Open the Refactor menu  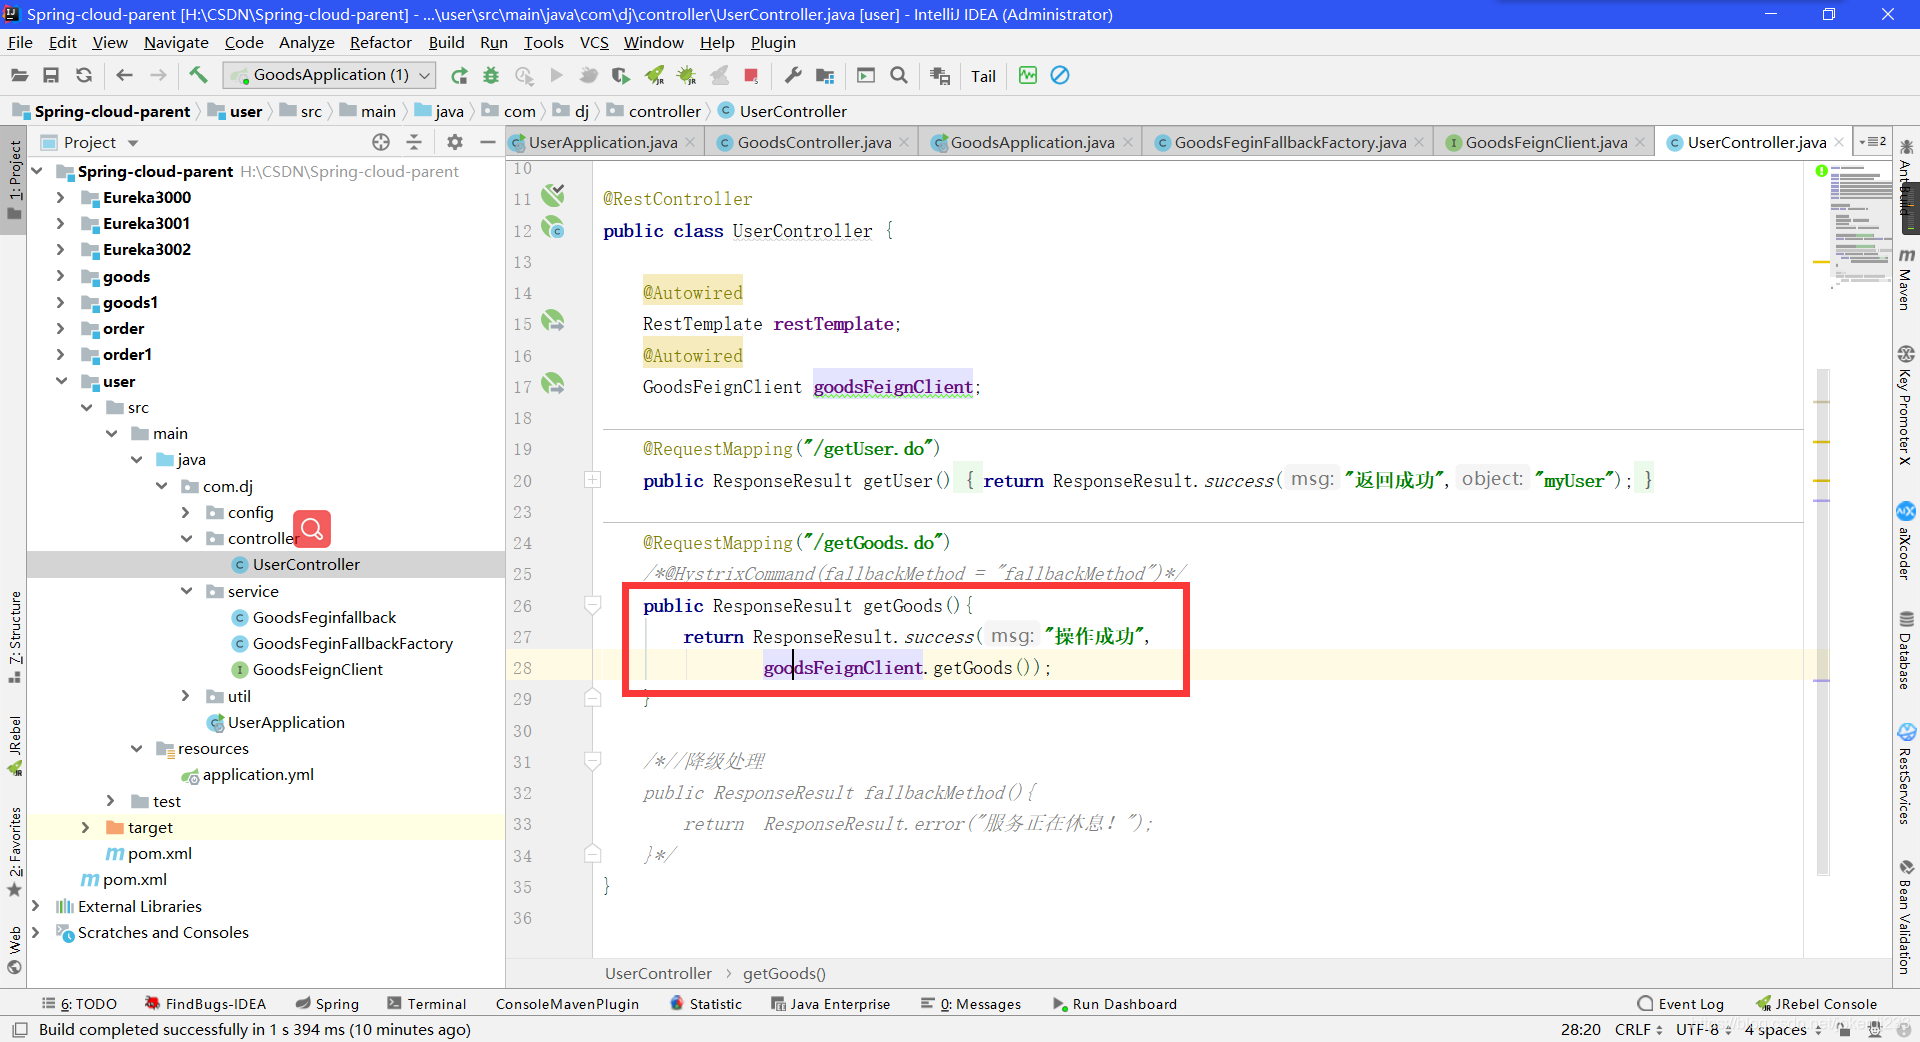point(380,42)
